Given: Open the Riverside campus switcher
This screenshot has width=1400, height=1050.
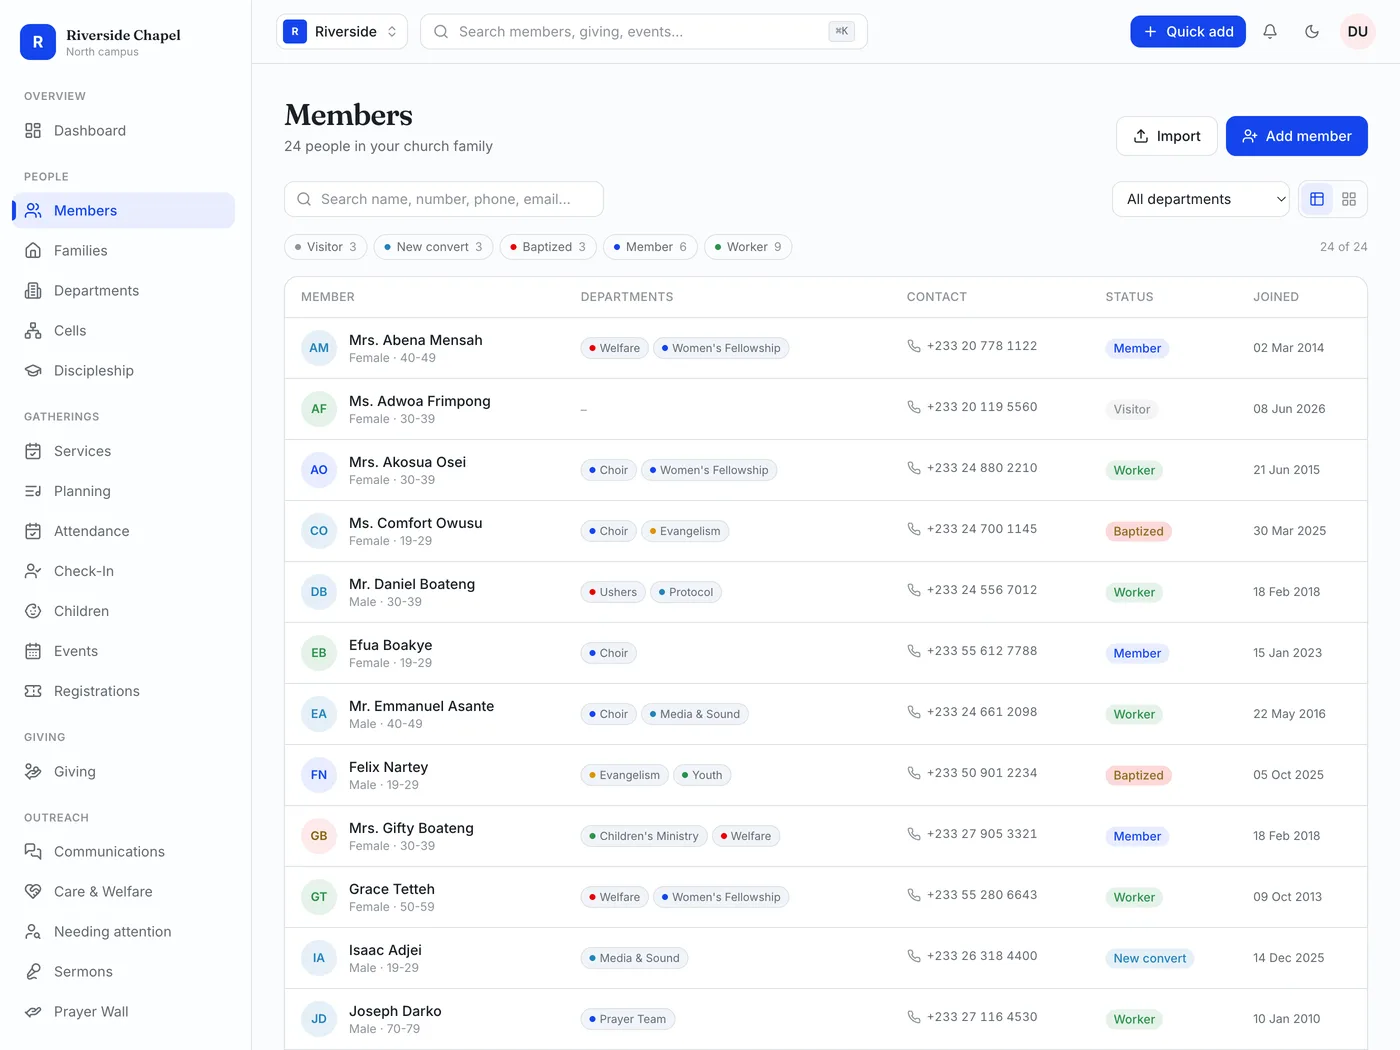Looking at the screenshot, I should (342, 32).
